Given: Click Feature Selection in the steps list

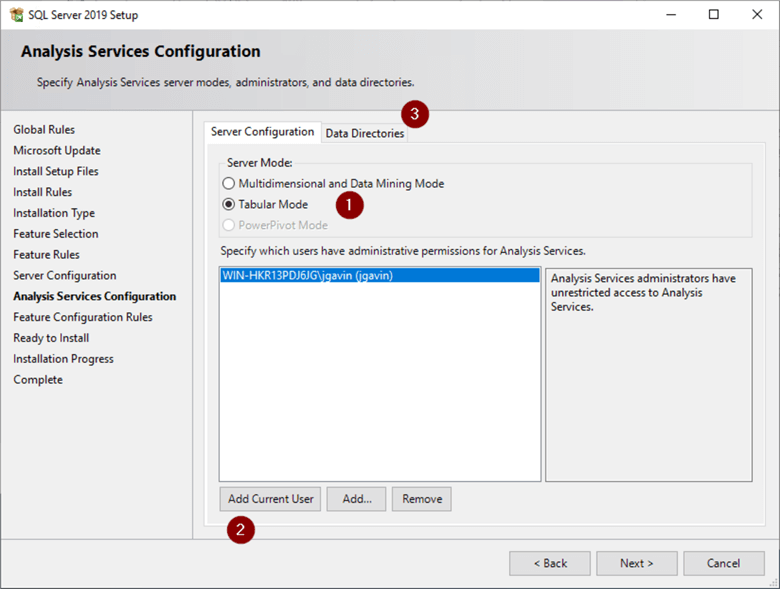Looking at the screenshot, I should tap(56, 234).
